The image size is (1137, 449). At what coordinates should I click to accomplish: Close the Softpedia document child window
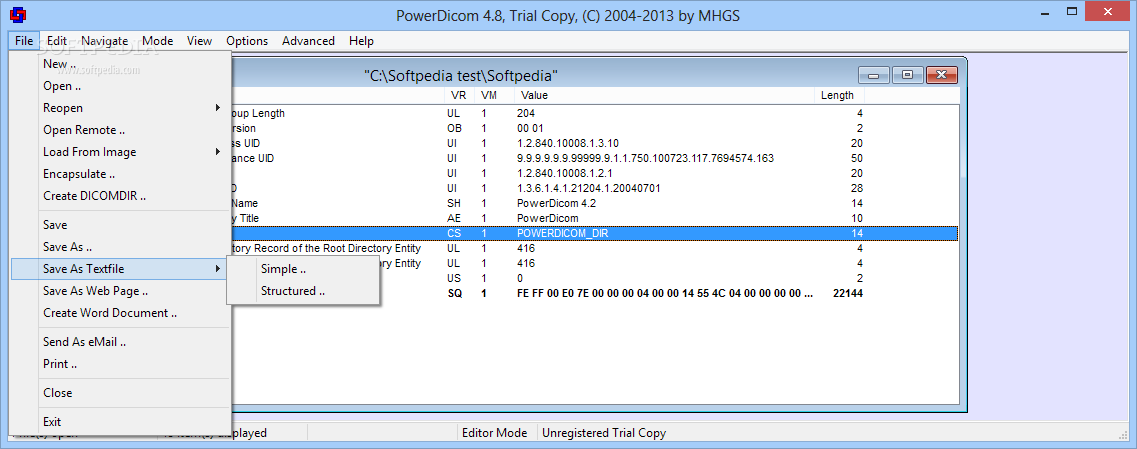tap(941, 75)
